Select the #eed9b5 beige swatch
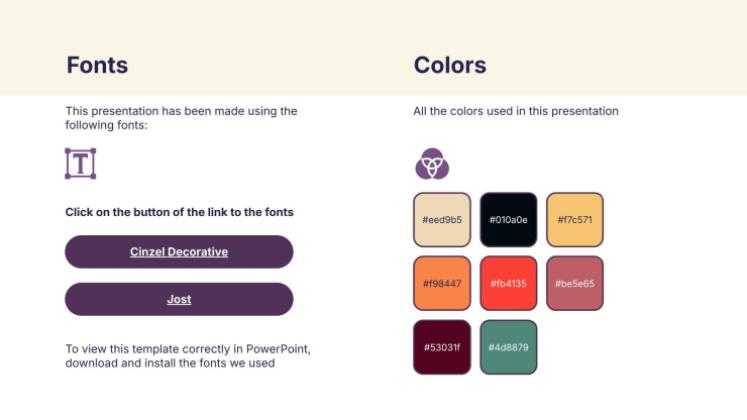The image size is (747, 420). click(x=442, y=220)
